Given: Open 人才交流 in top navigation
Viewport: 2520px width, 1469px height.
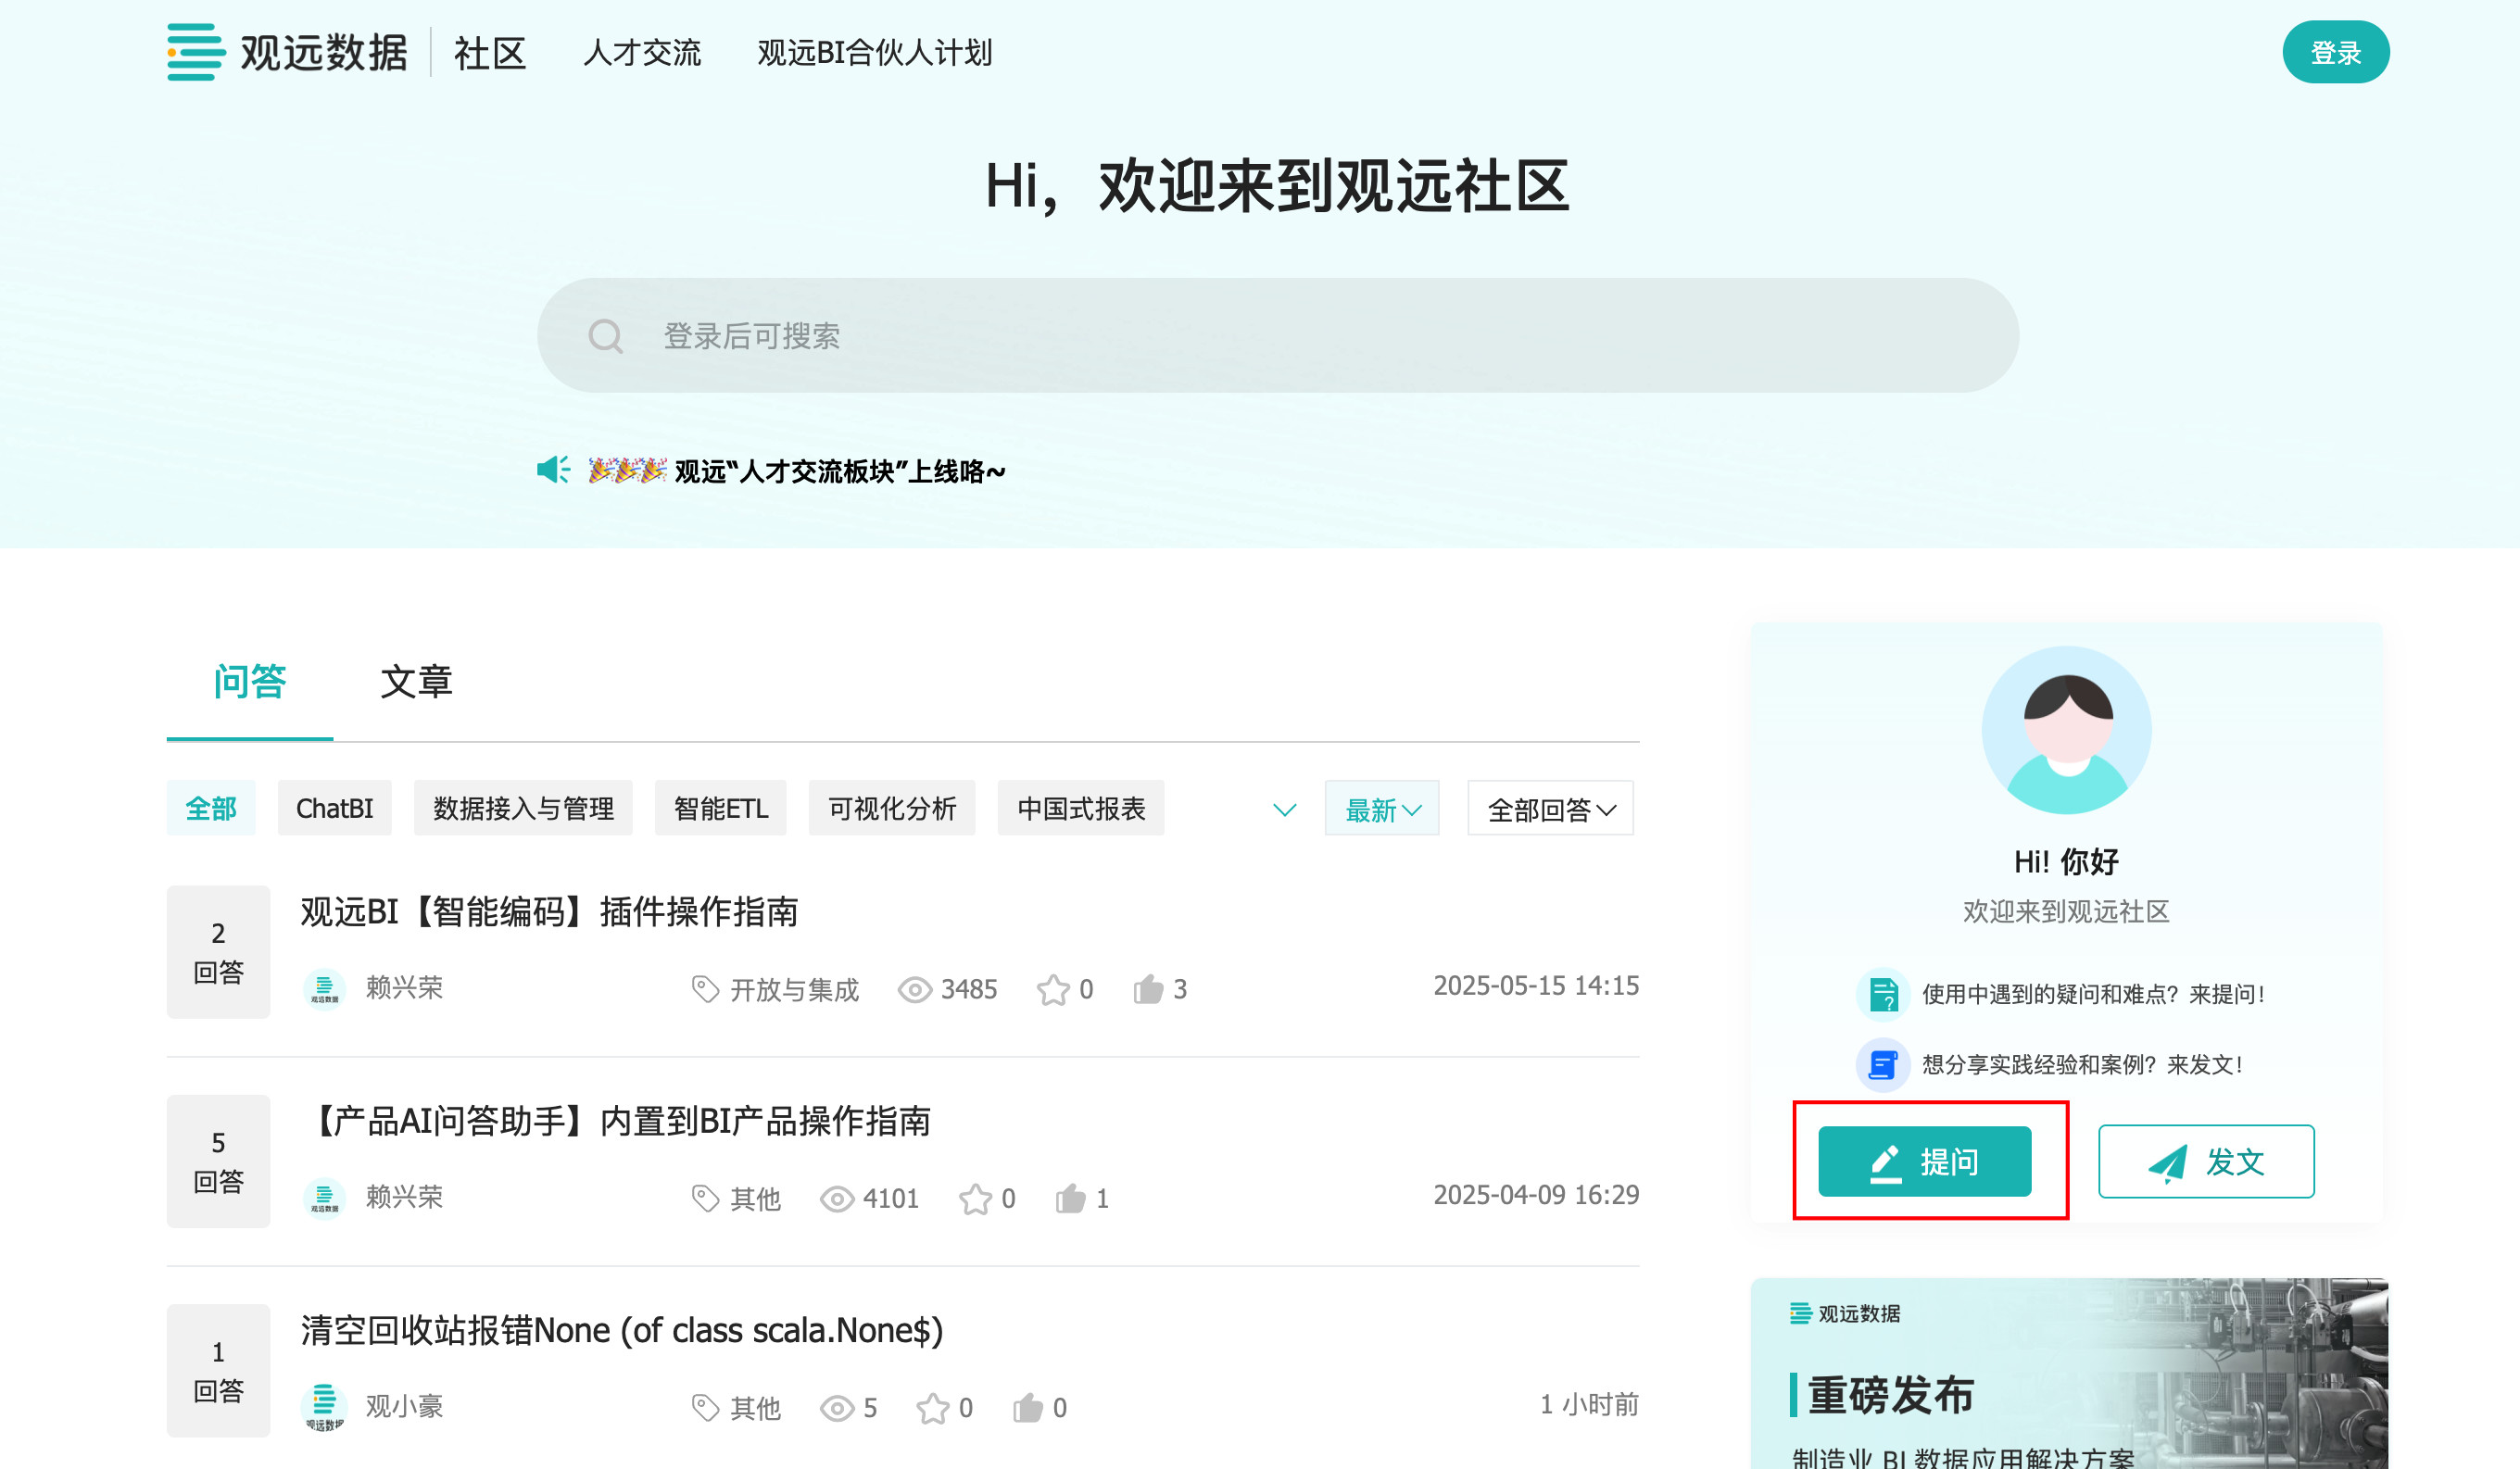Looking at the screenshot, I should click(642, 53).
